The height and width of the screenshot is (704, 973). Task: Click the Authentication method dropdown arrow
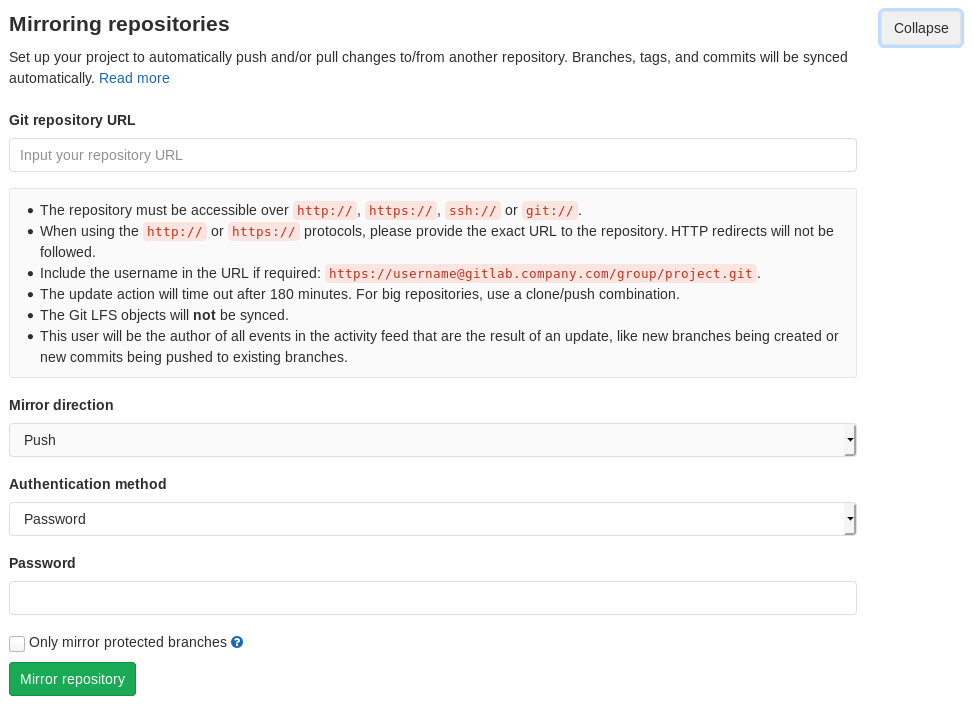(850, 519)
